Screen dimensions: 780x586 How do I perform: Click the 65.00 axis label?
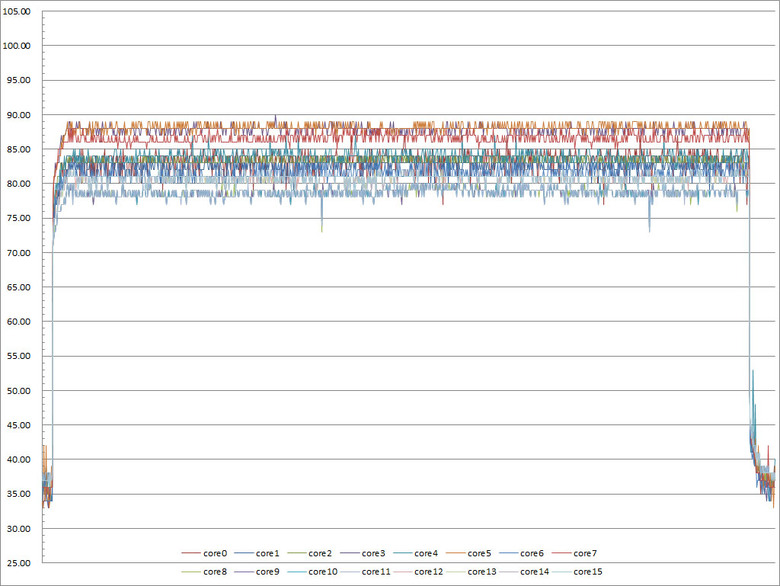(18, 287)
